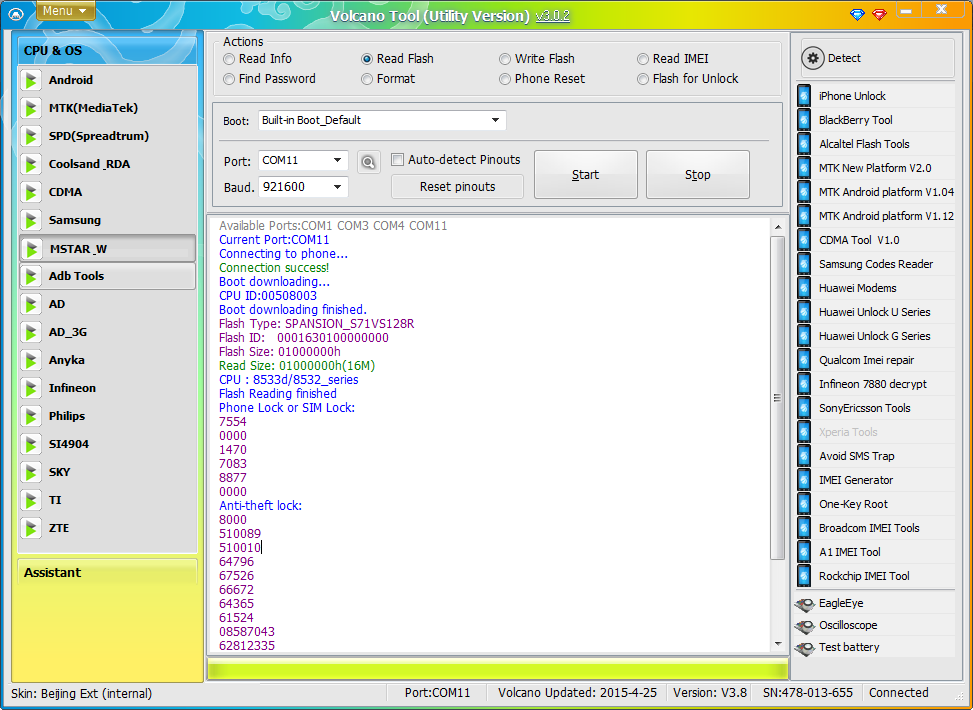Select the Write Flash radio button
The height and width of the screenshot is (710, 973).
[504, 59]
